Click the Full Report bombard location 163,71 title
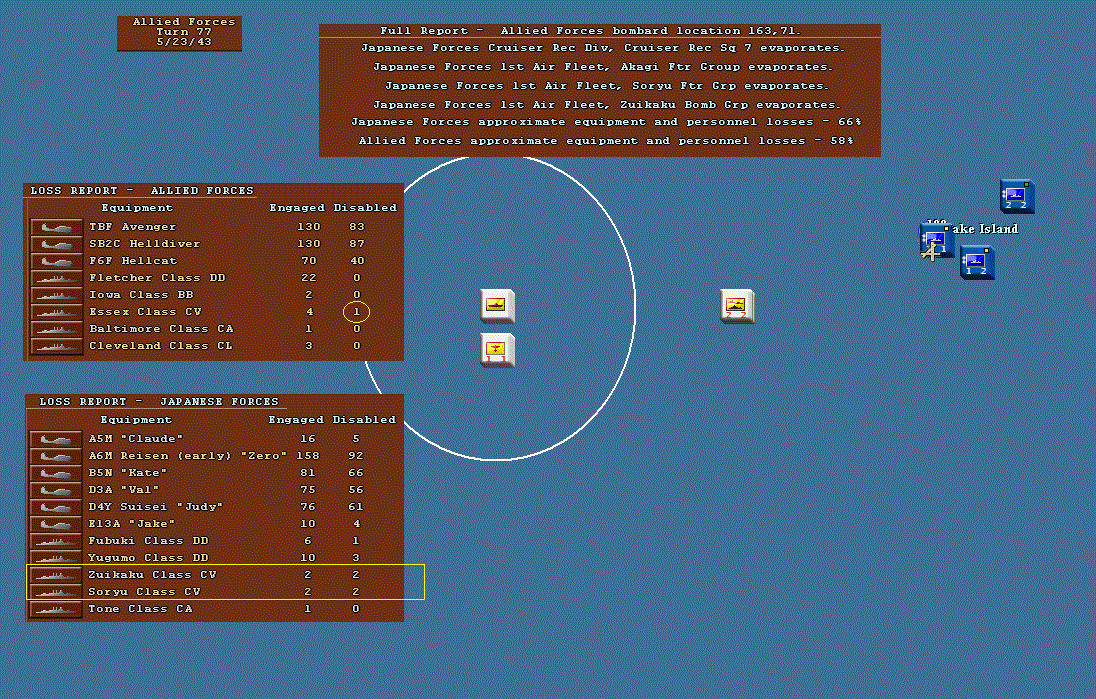Screen dimensions: 1096x699 (x=591, y=31)
